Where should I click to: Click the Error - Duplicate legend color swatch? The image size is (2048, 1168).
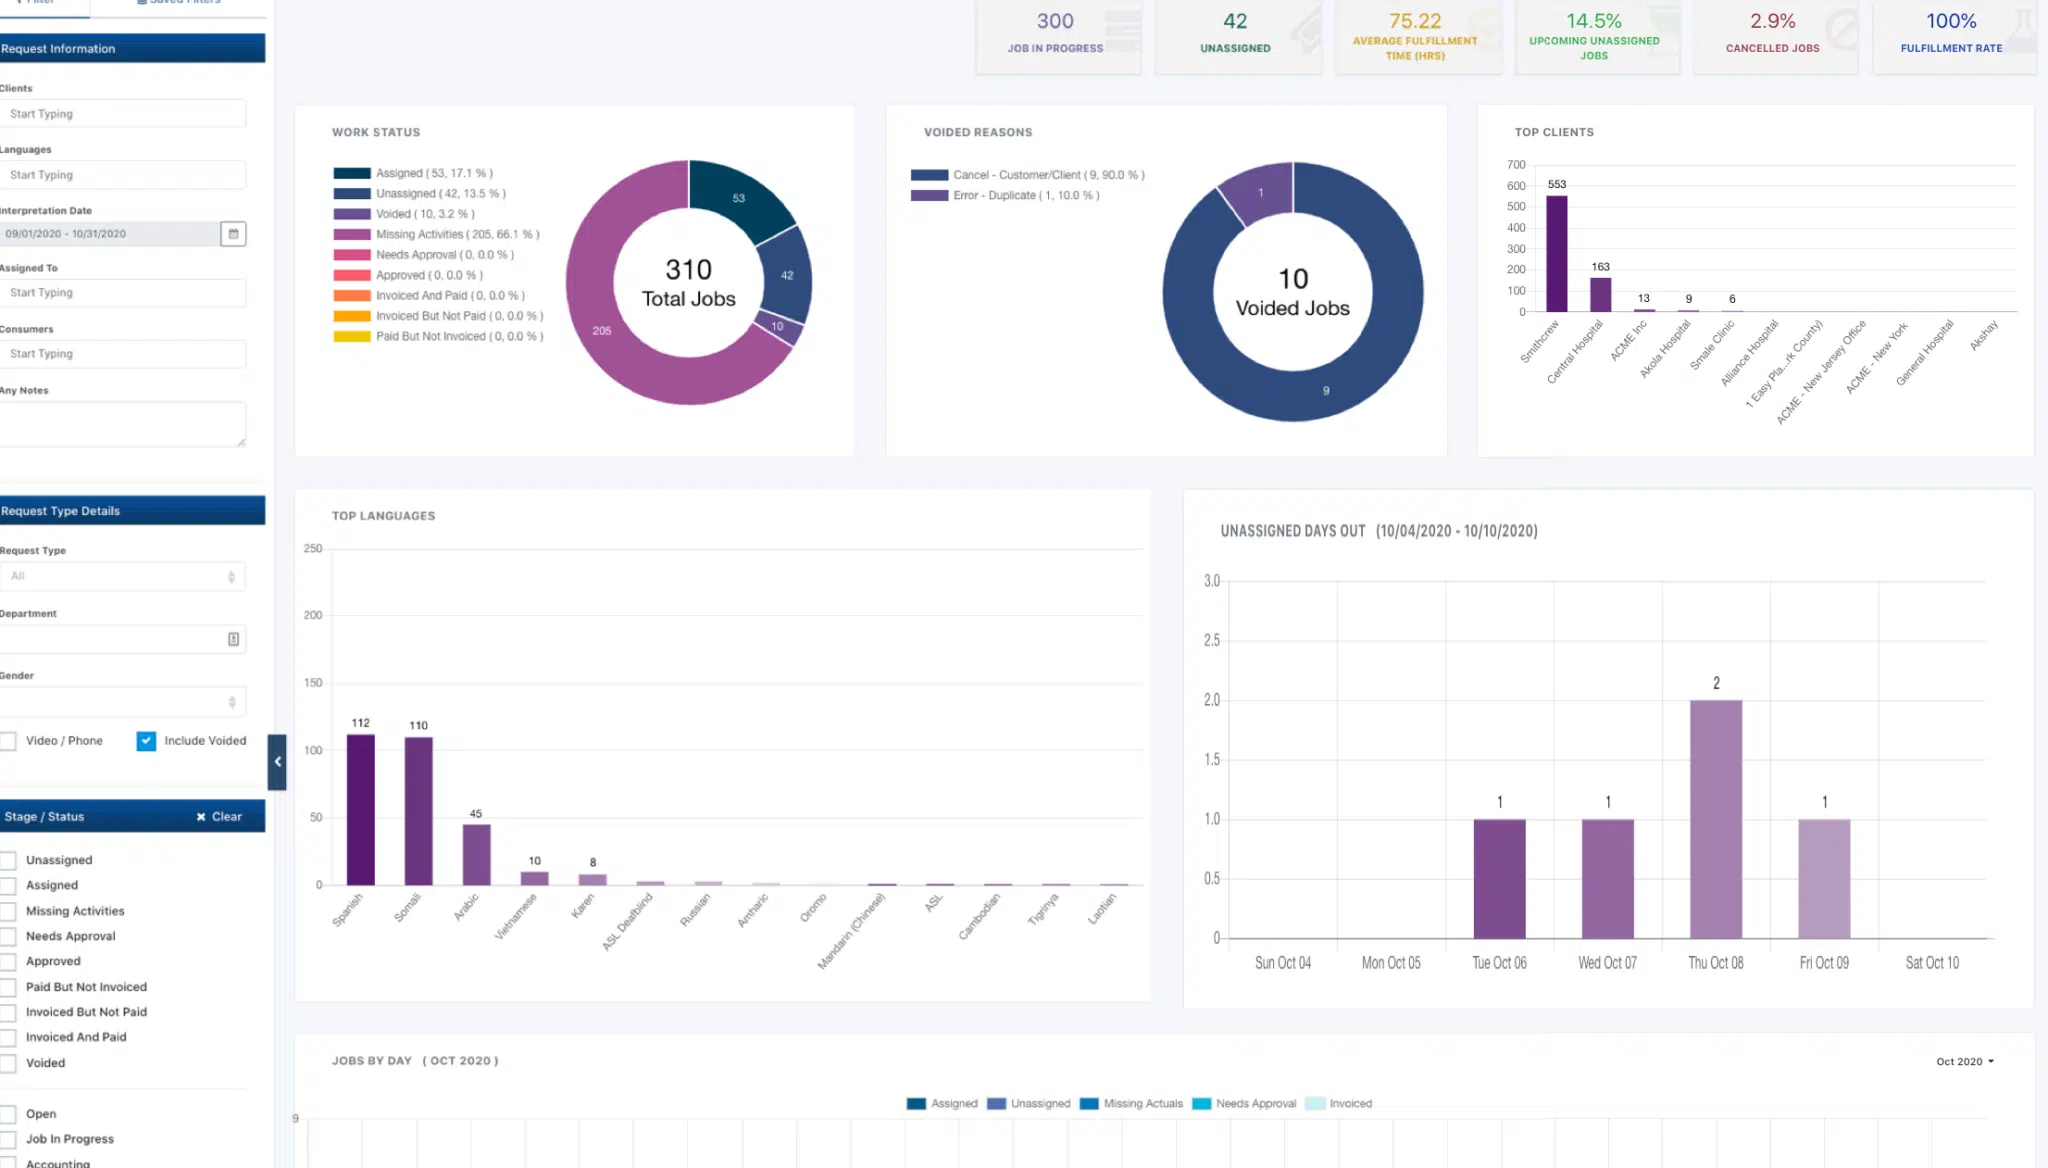(x=929, y=196)
